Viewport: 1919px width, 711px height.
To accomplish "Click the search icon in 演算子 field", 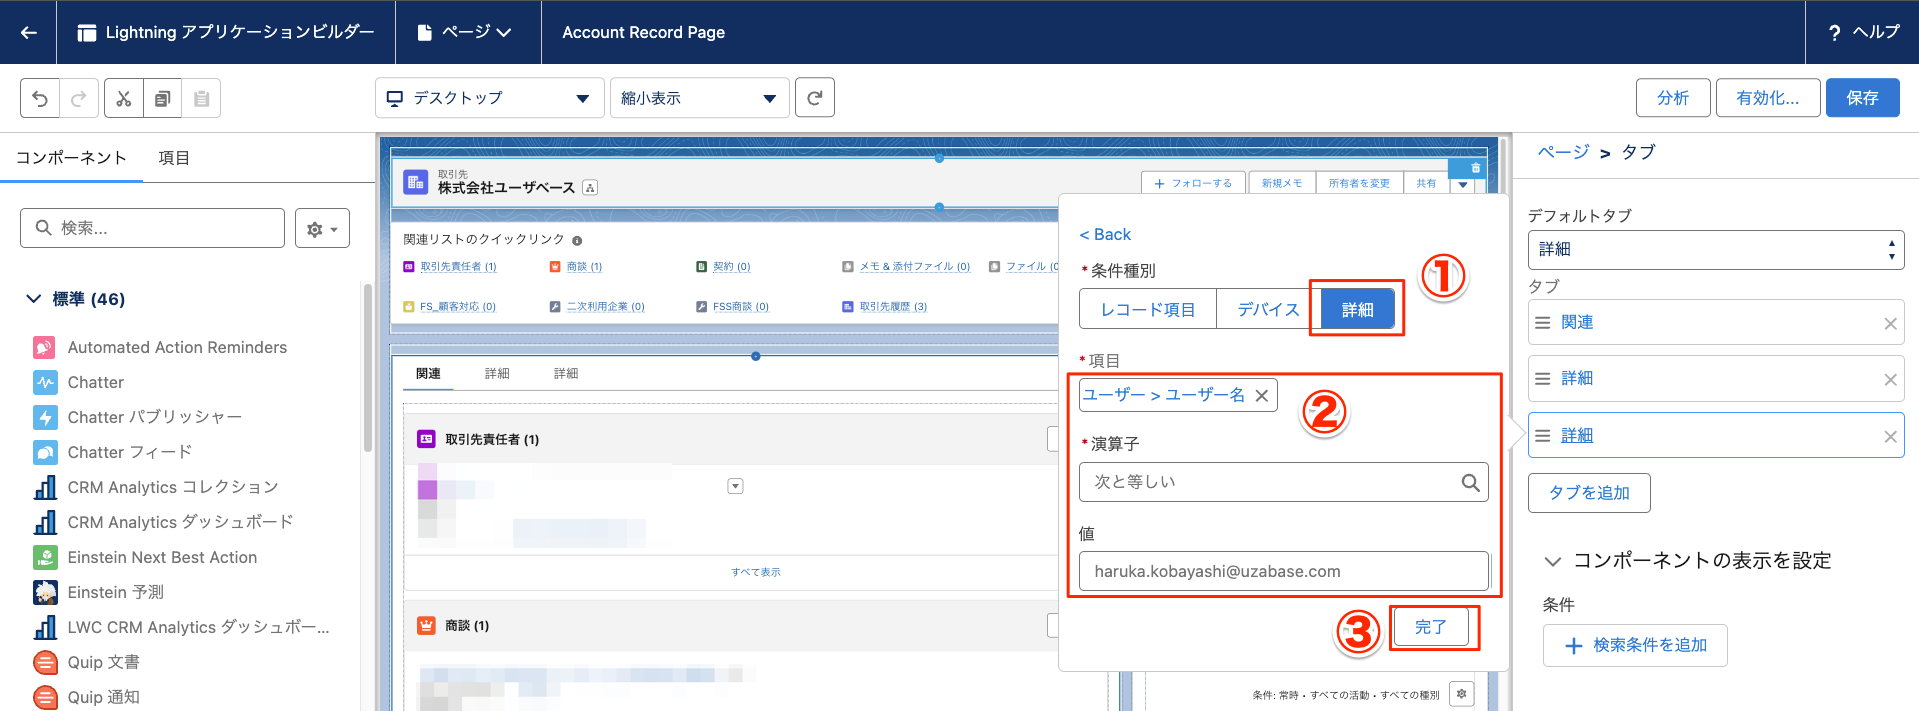I will pyautogui.click(x=1469, y=482).
